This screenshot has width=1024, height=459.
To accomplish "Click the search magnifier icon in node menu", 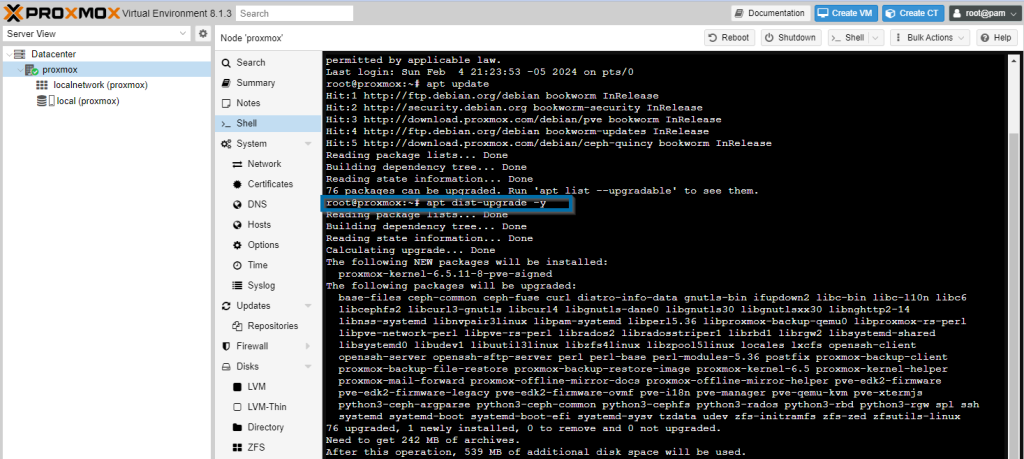I will [226, 63].
